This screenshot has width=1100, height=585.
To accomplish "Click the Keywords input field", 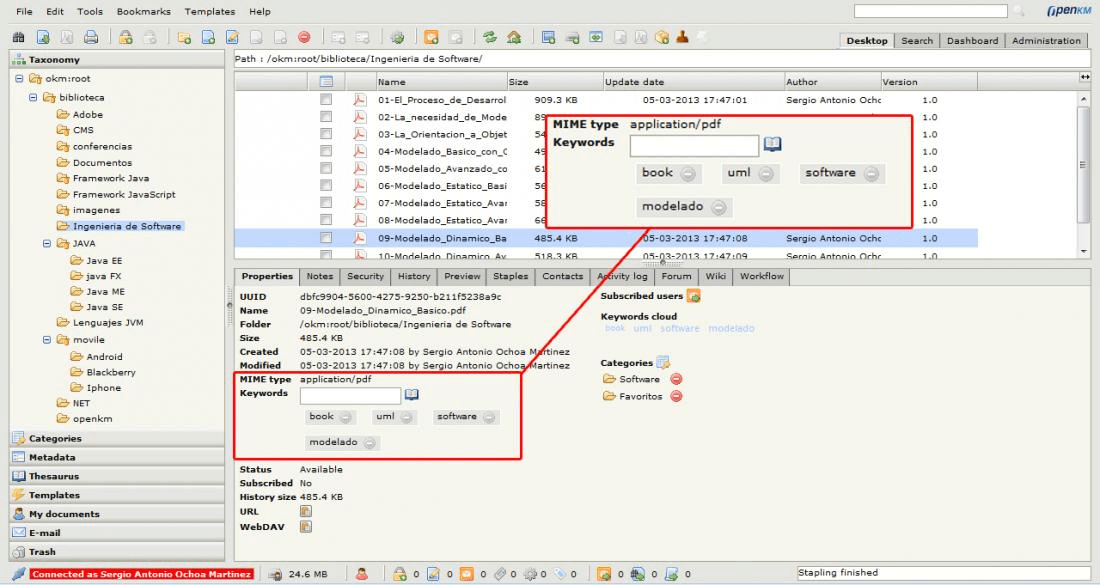I will [350, 396].
